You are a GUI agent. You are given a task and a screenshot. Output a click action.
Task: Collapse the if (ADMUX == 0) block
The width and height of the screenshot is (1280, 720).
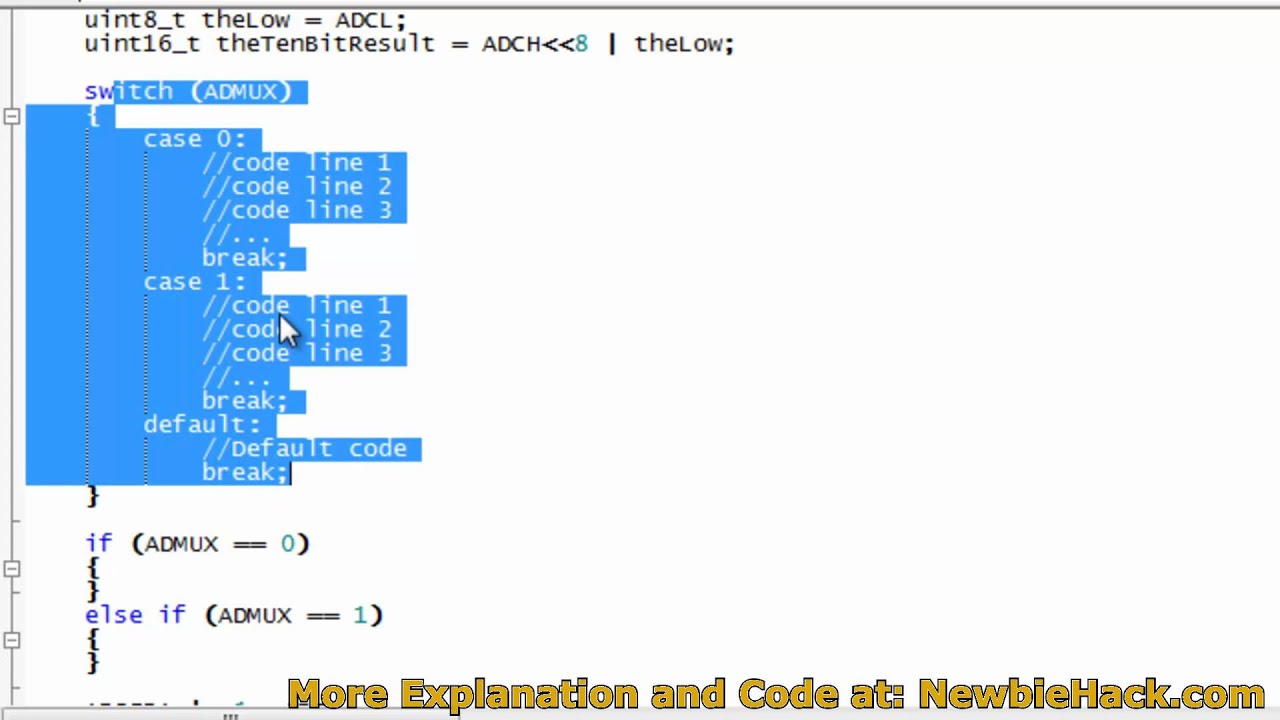[11, 569]
